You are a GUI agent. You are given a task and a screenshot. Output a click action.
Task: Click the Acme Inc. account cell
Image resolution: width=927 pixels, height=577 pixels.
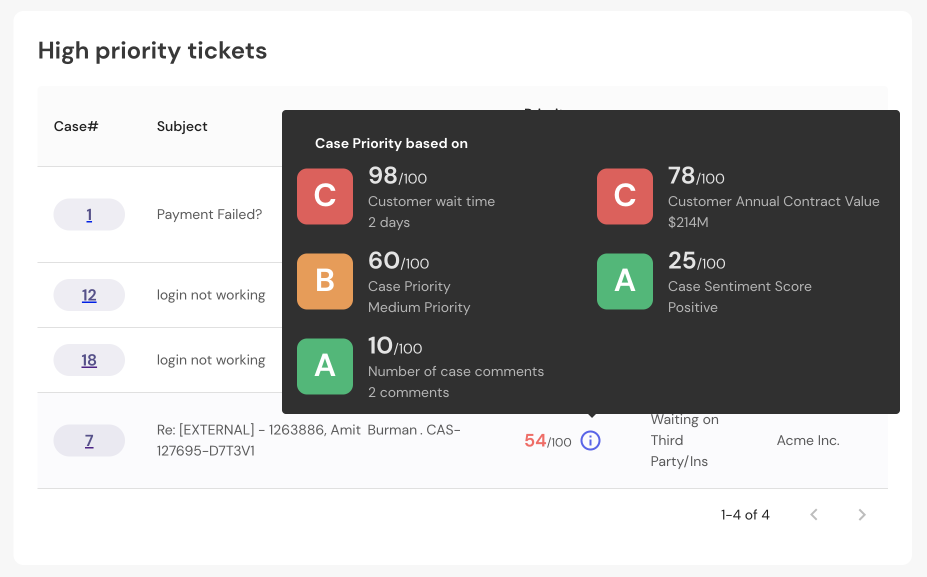808,440
